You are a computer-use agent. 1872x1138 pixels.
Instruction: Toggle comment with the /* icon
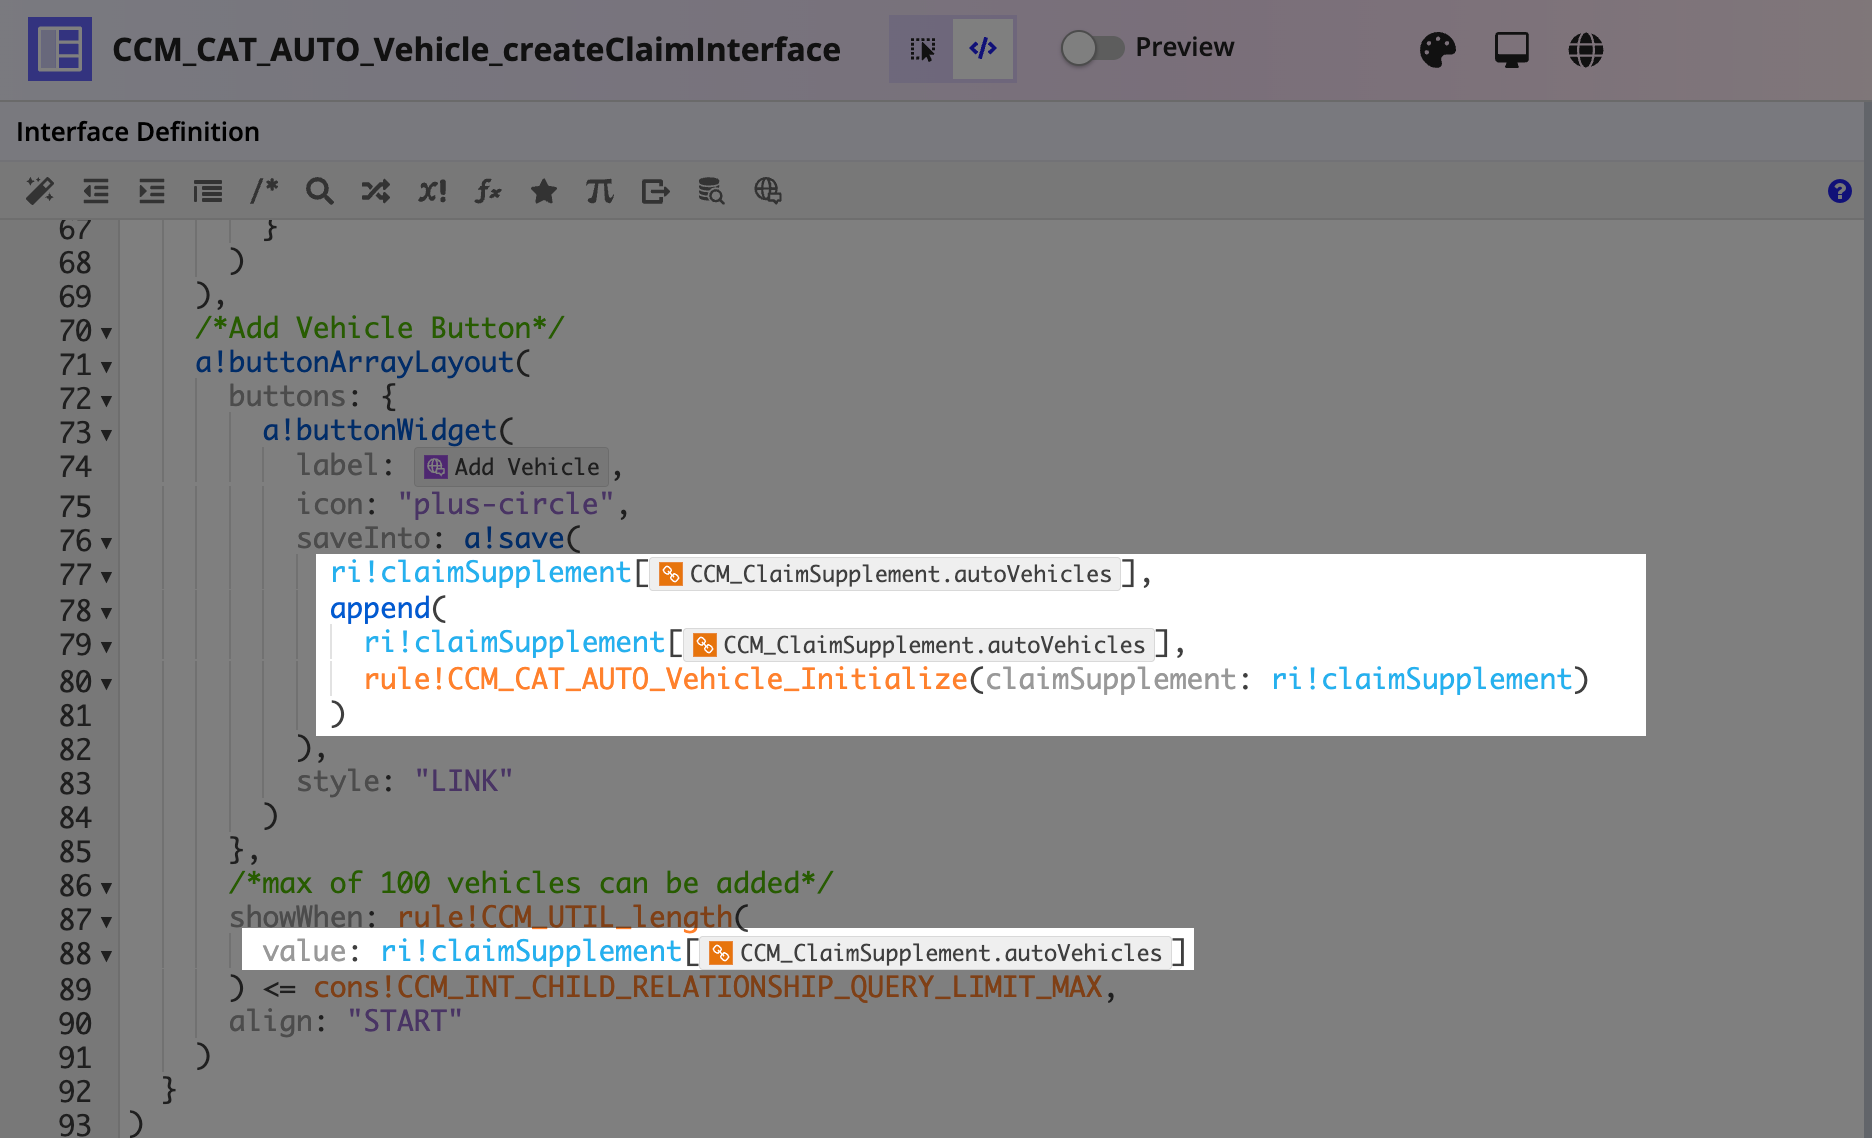pos(264,191)
